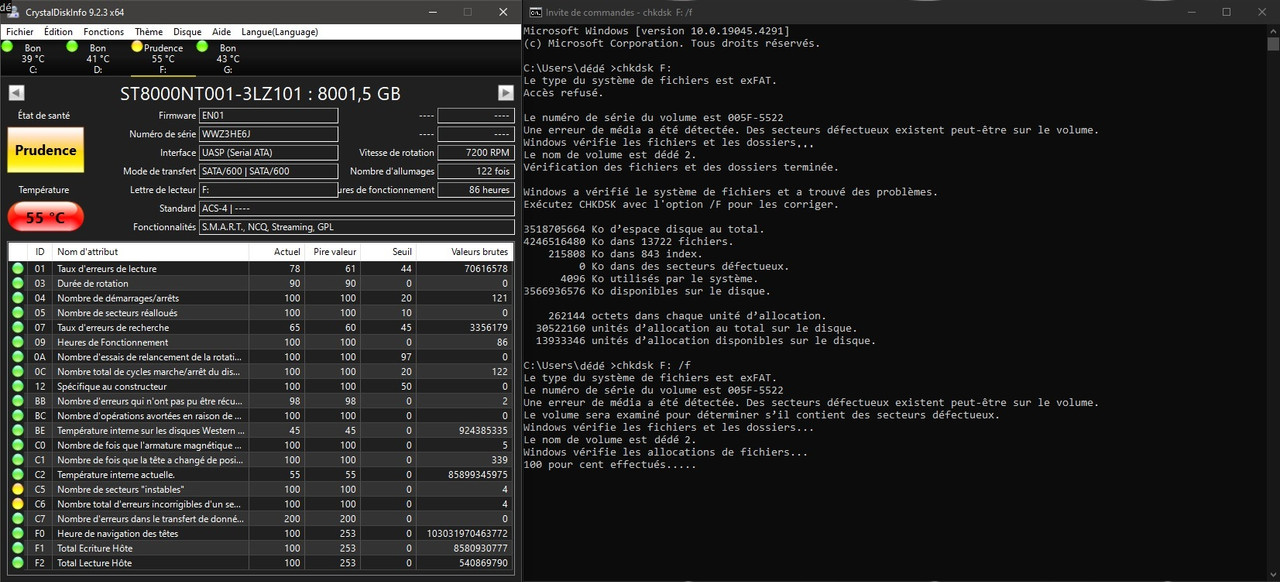The width and height of the screenshot is (1280, 582).
Task: Select the Total Ecriture Hôte row
Action: pos(261,548)
